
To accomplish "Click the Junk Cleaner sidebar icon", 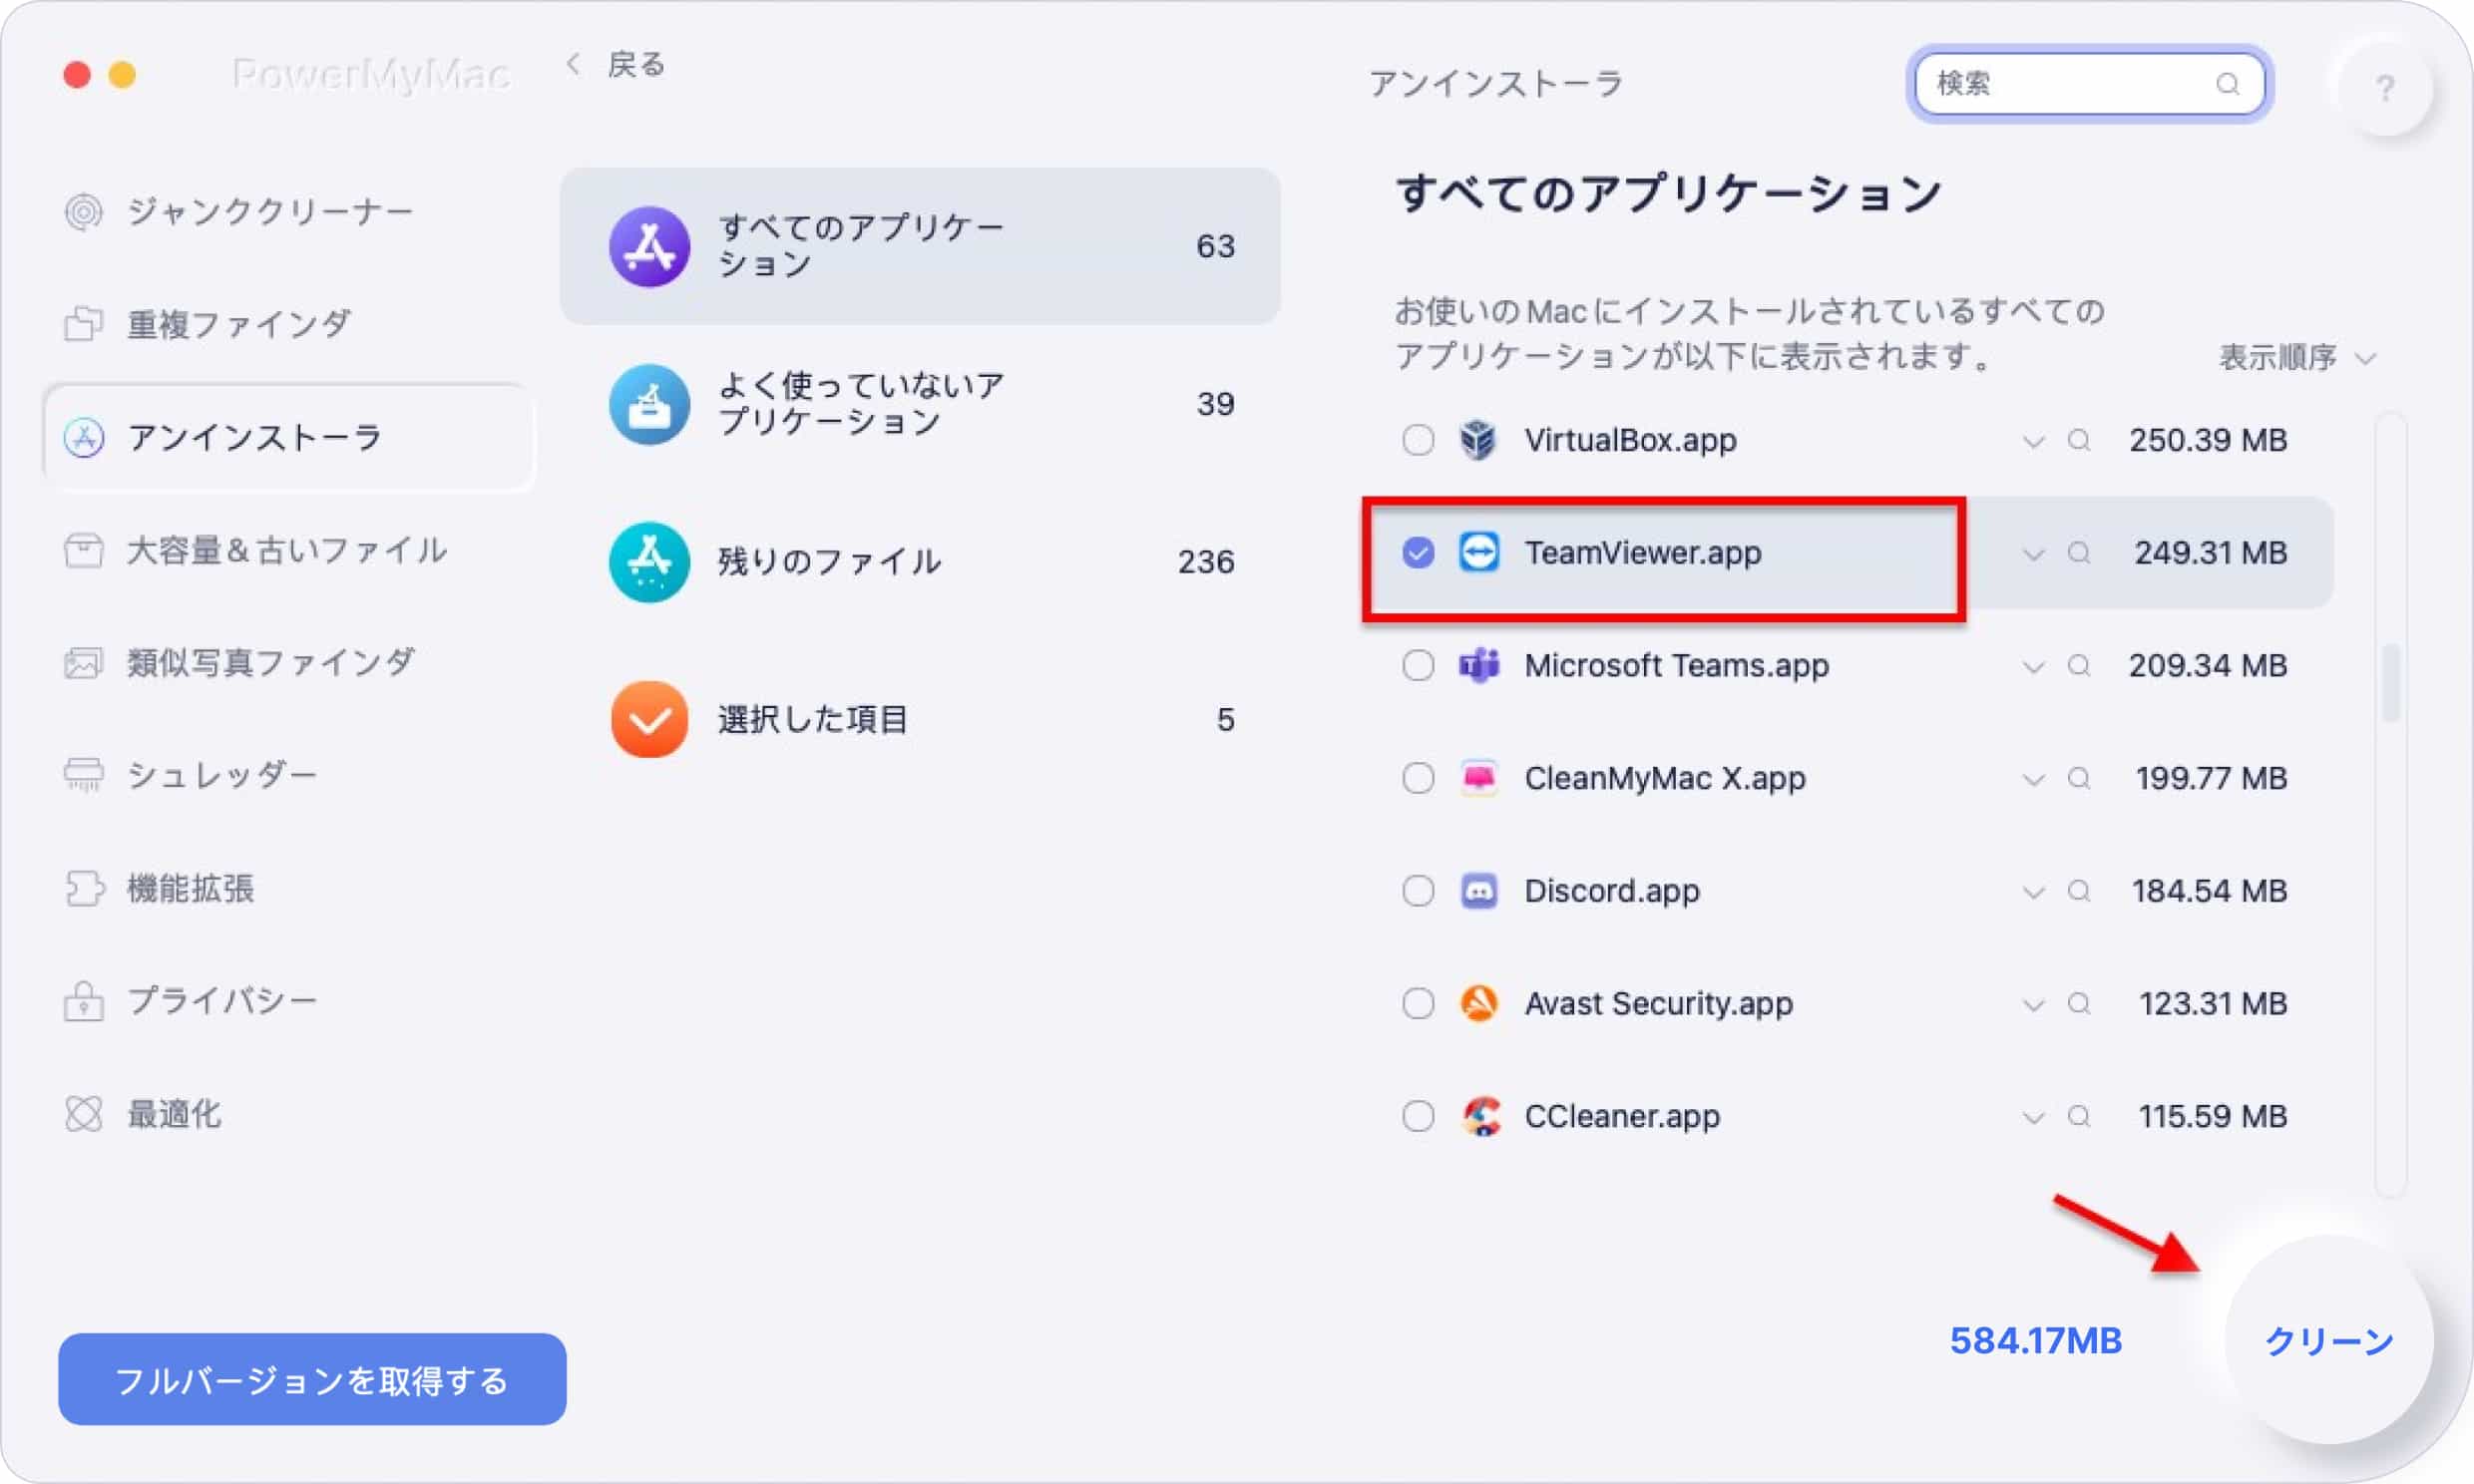I will coord(84,212).
